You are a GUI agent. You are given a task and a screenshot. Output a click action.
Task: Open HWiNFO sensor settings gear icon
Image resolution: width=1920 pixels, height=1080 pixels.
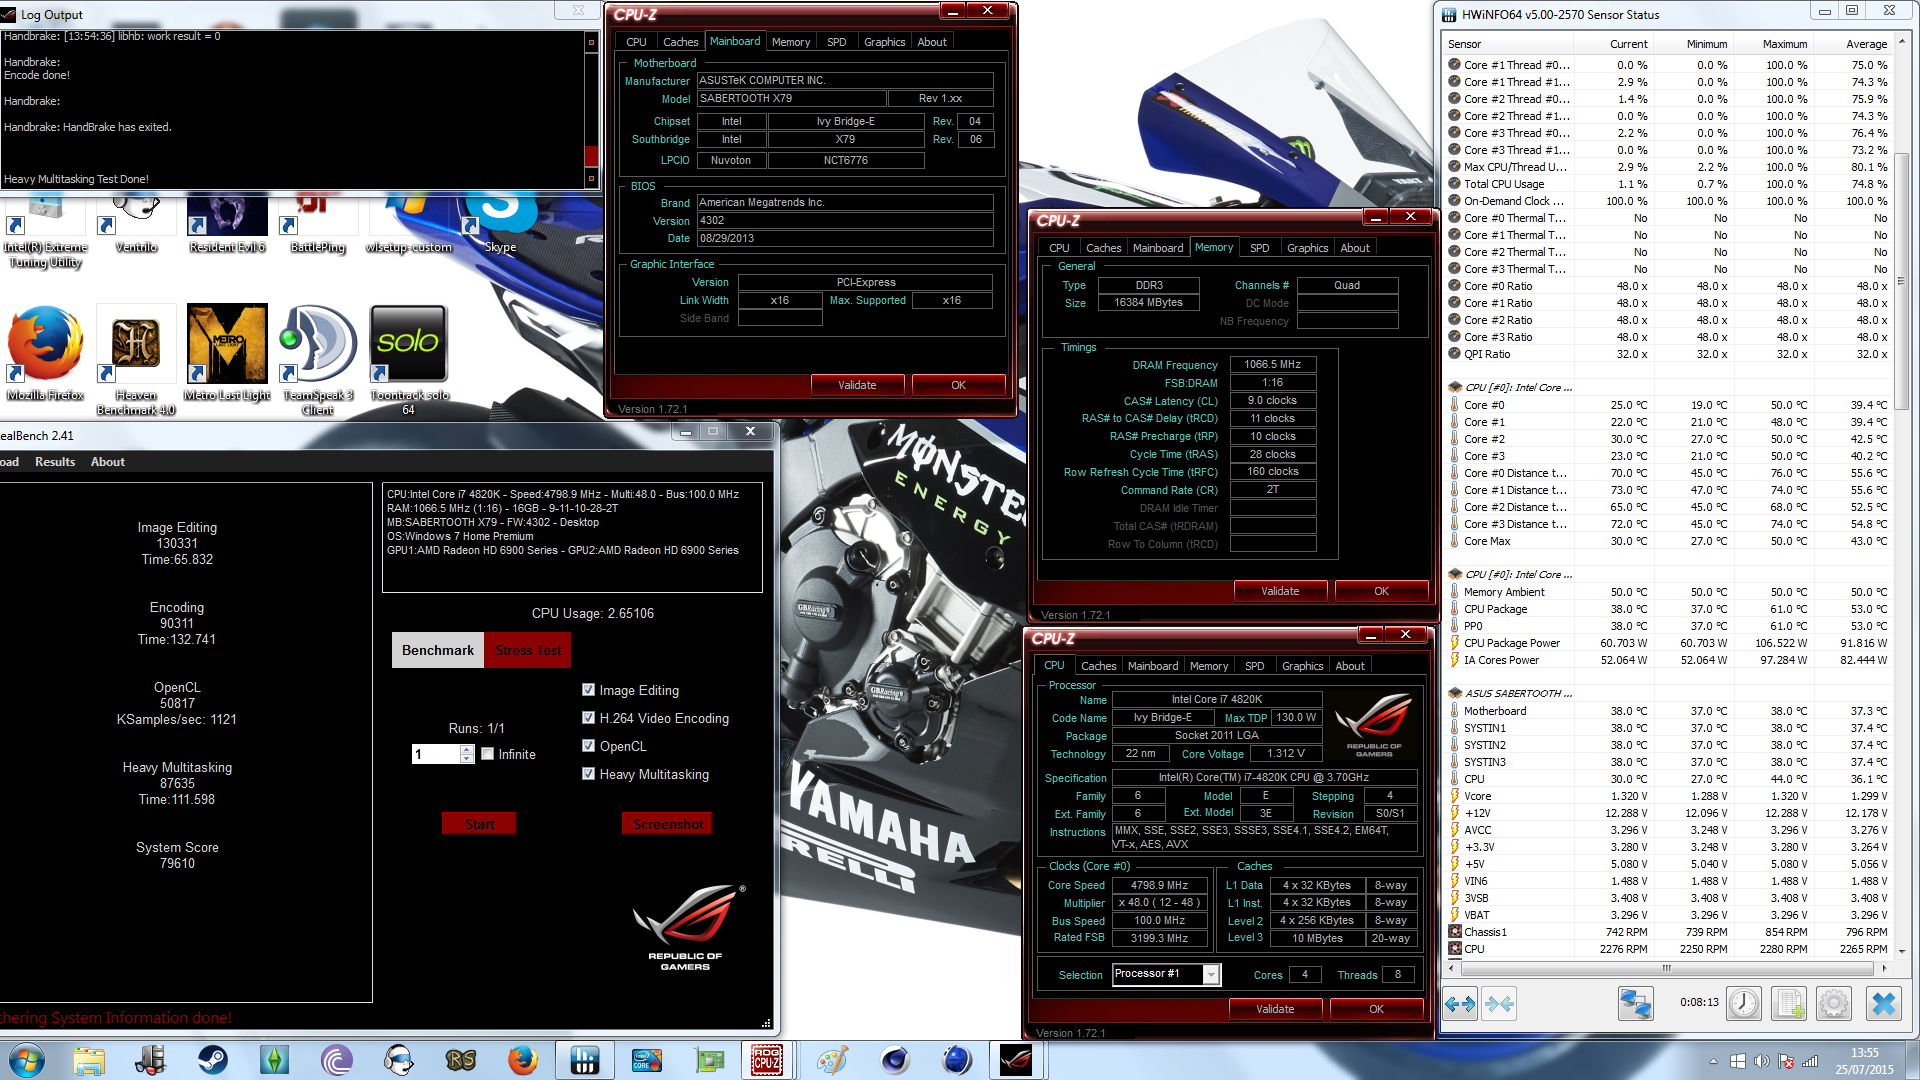pos(1834,1003)
